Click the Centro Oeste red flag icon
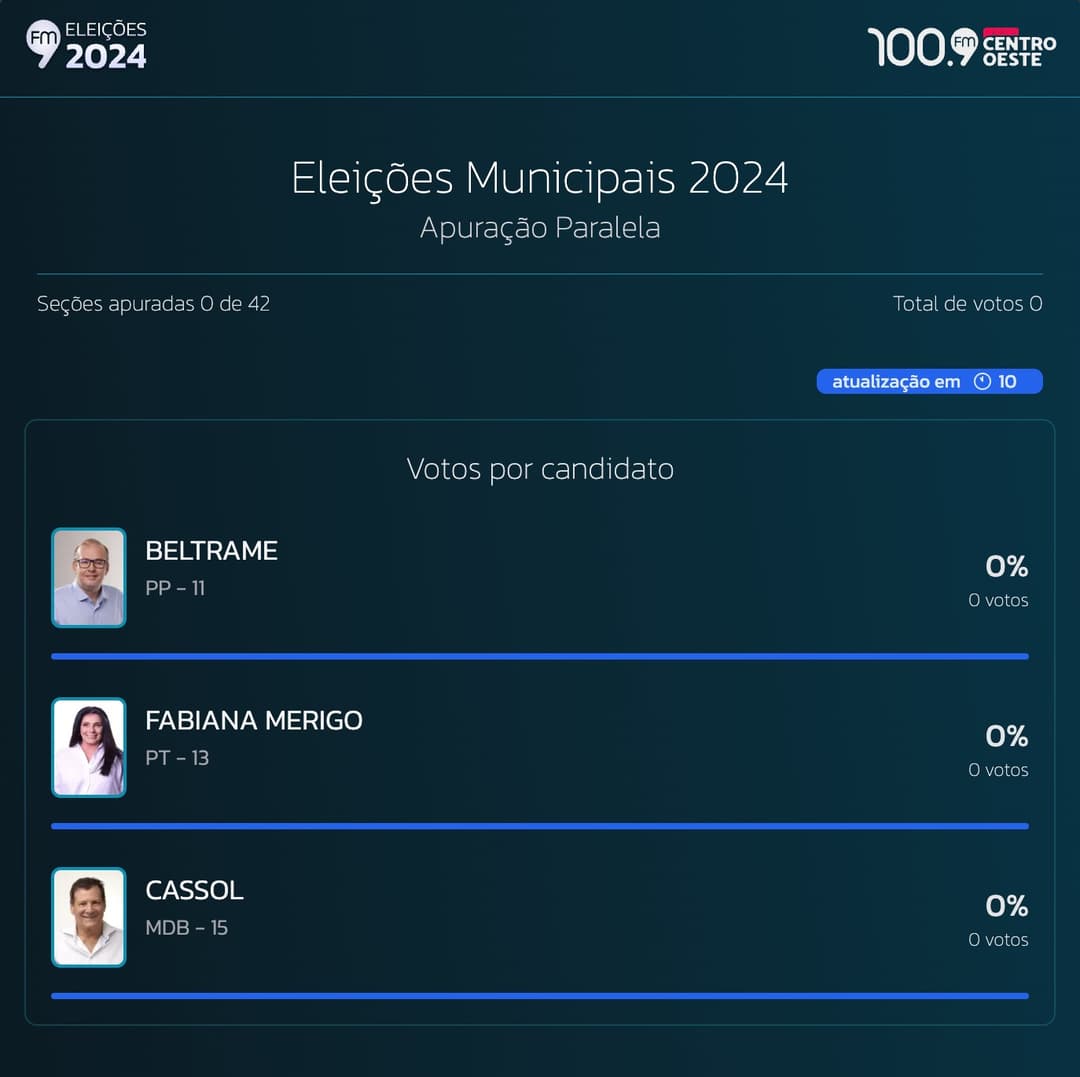The width and height of the screenshot is (1080, 1077). 1003,33
